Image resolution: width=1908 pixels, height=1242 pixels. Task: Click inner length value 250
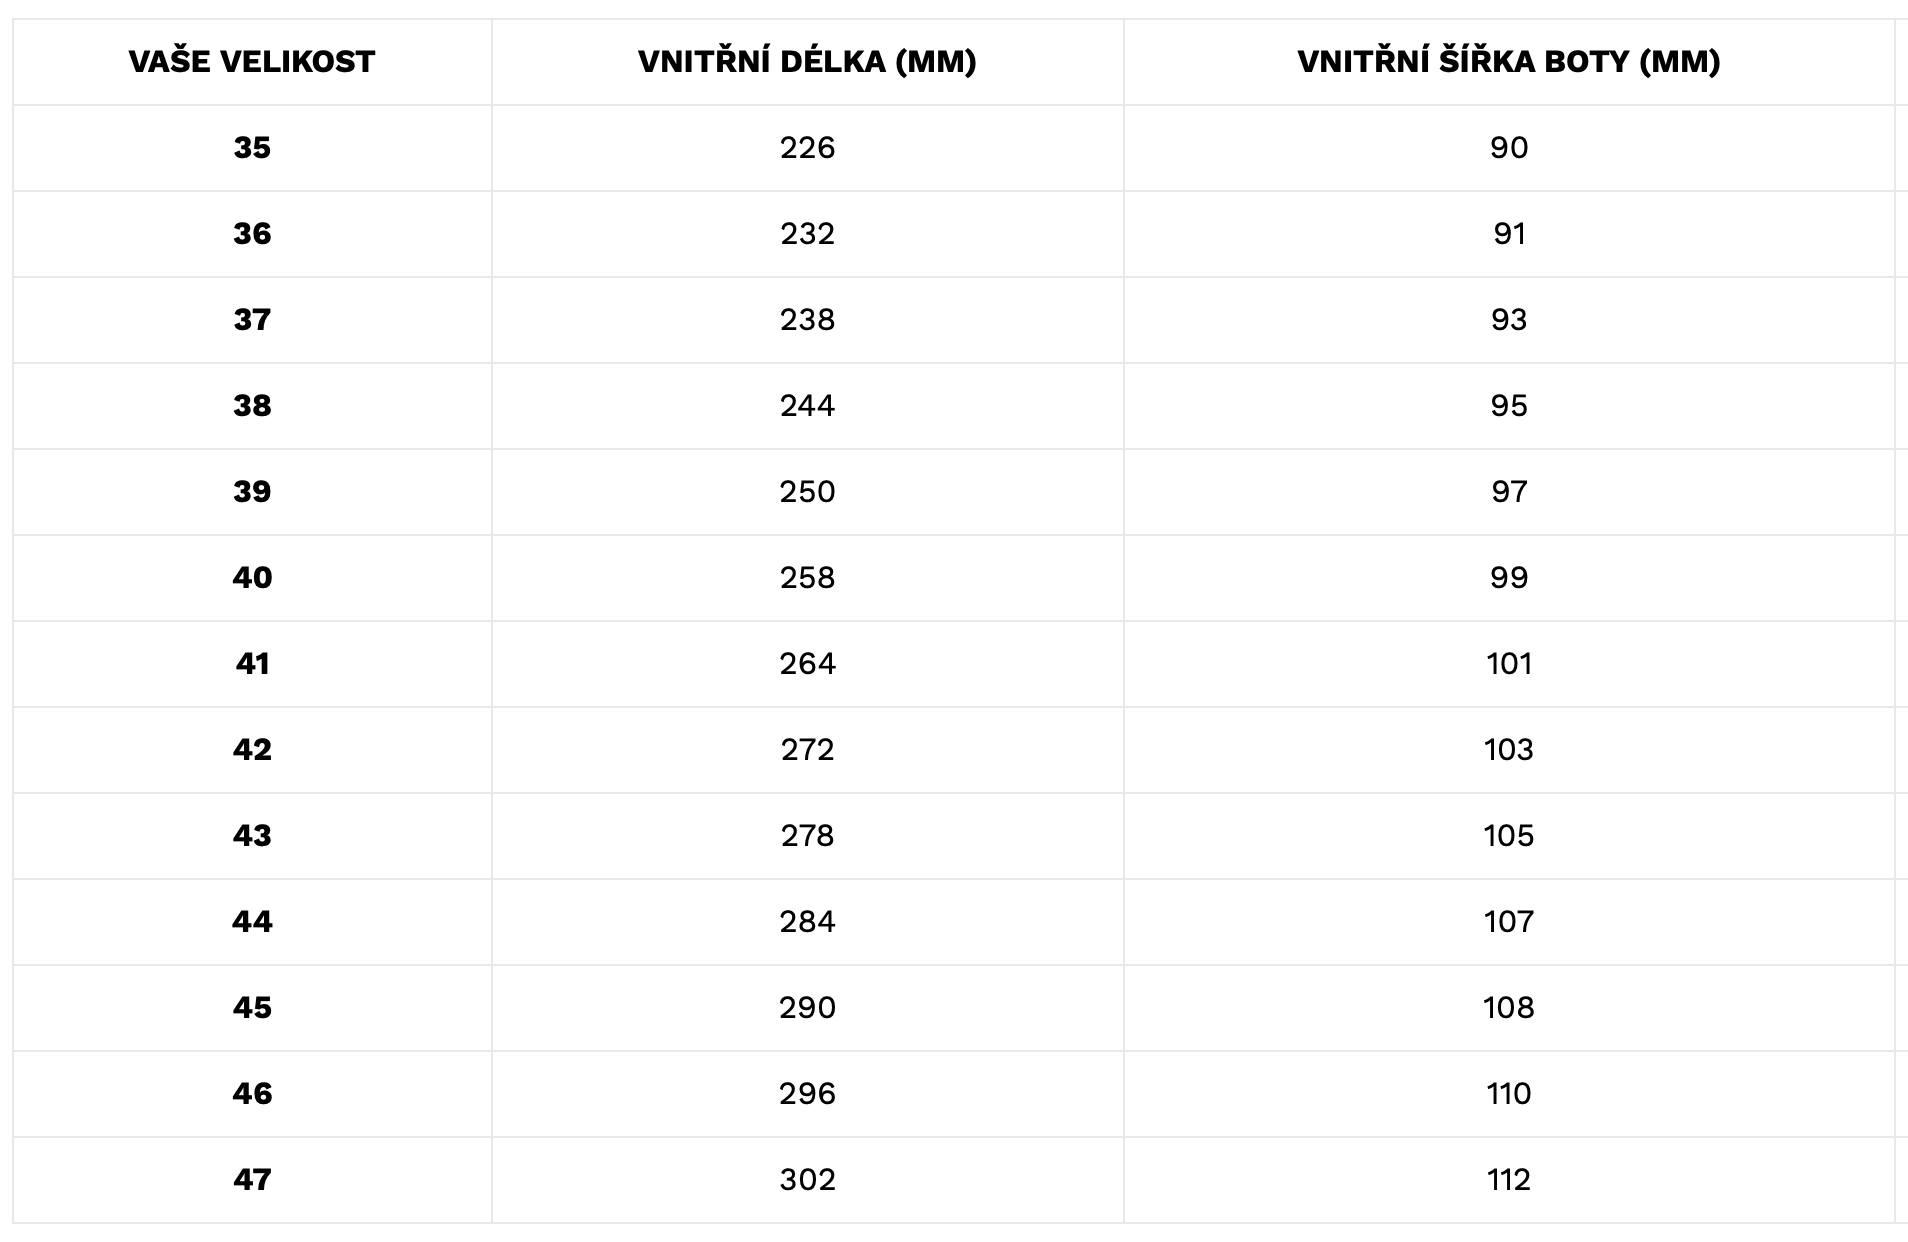[807, 492]
